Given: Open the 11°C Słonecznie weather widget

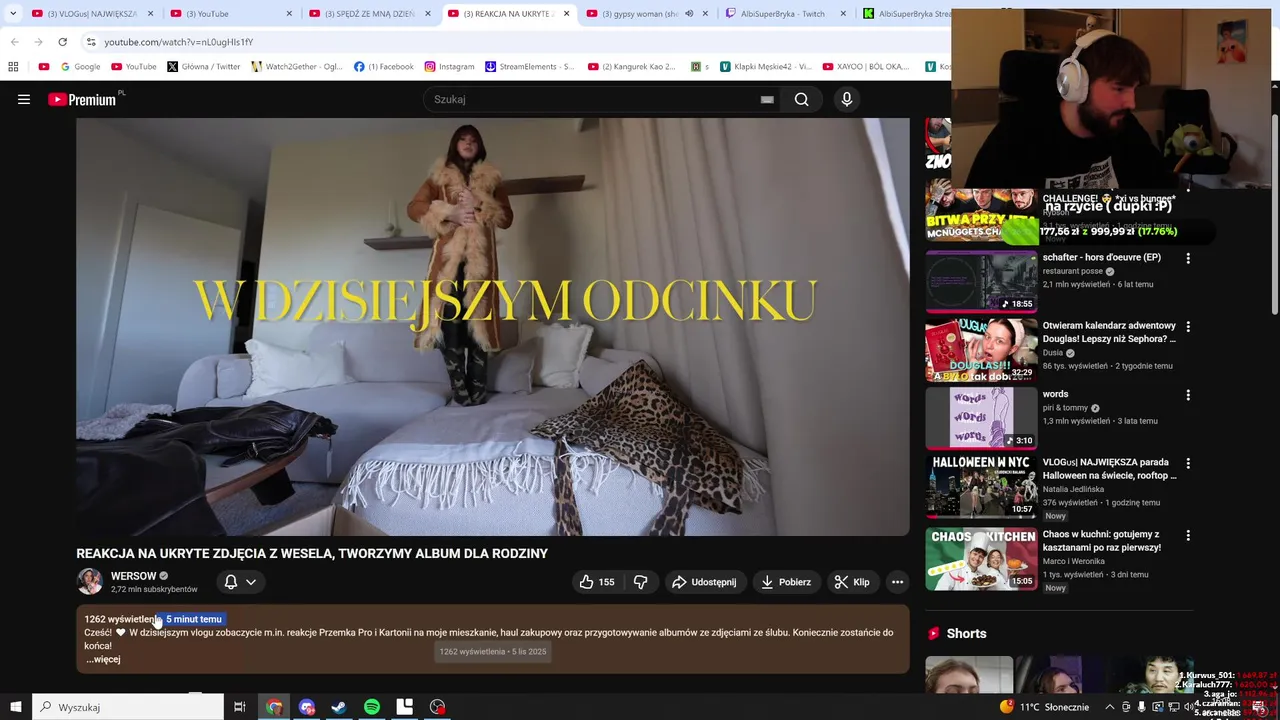Looking at the screenshot, I should coord(1044,707).
